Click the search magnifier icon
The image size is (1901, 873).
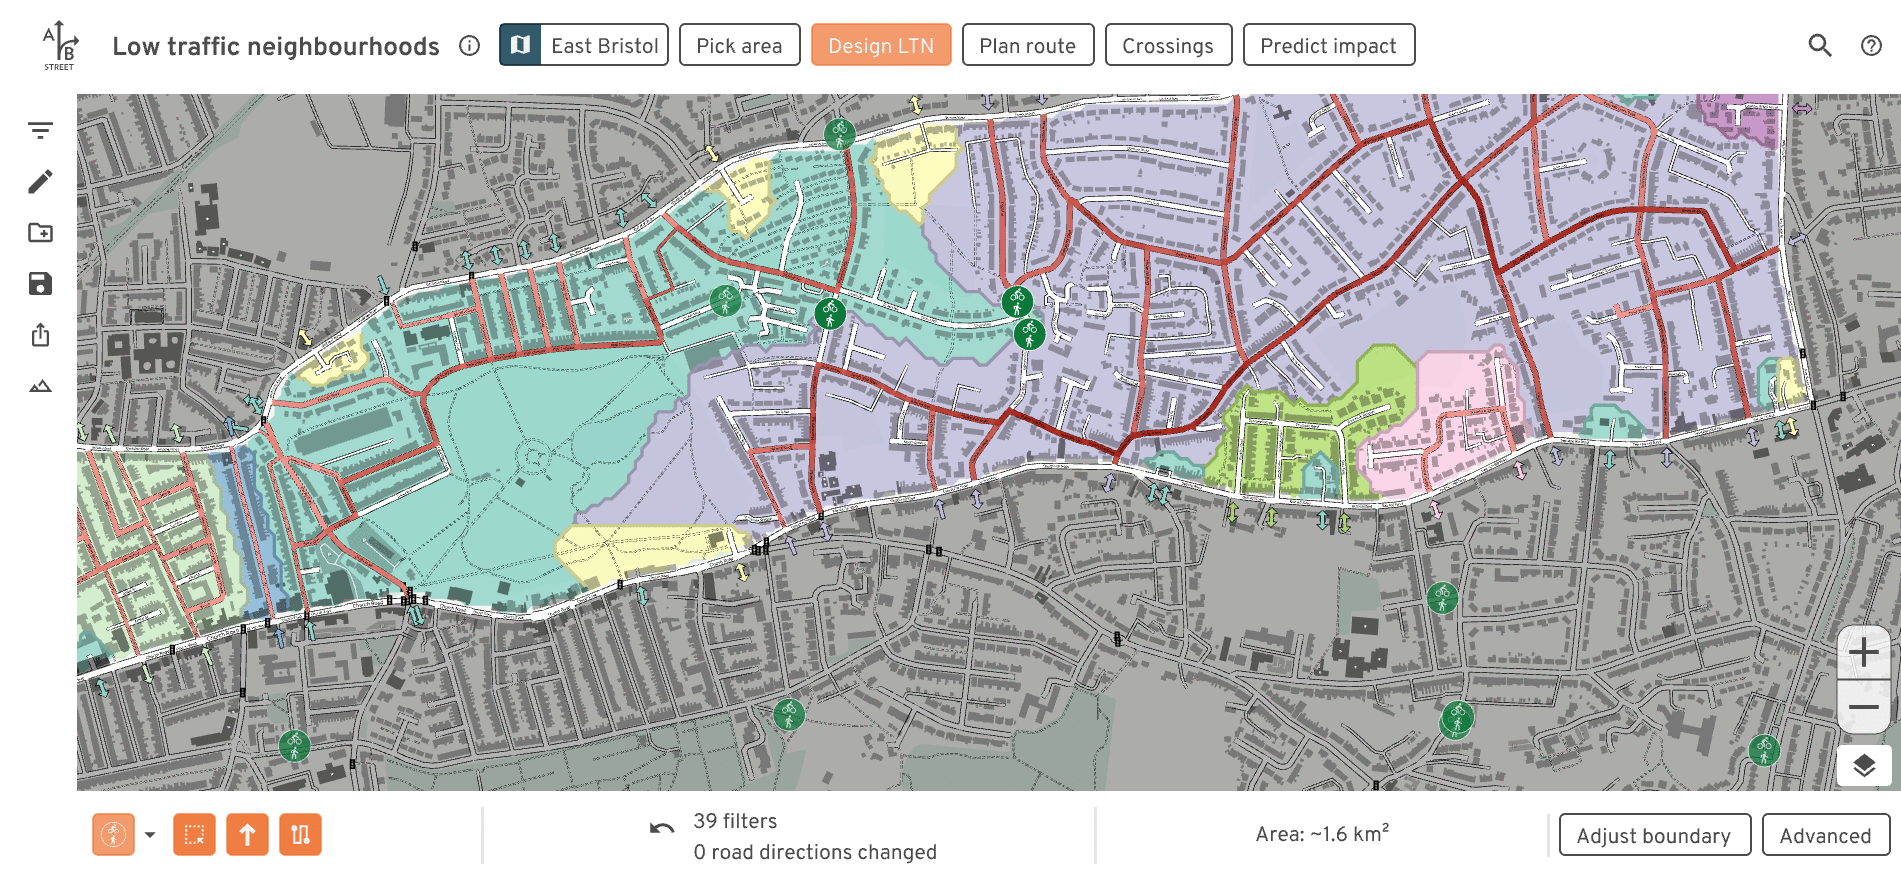pos(1820,45)
